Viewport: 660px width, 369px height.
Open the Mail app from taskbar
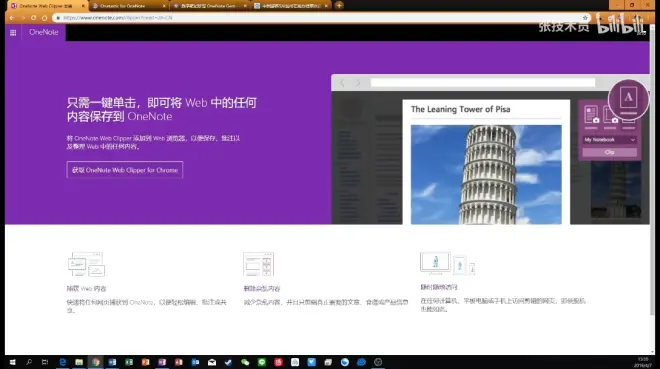(x=212, y=362)
